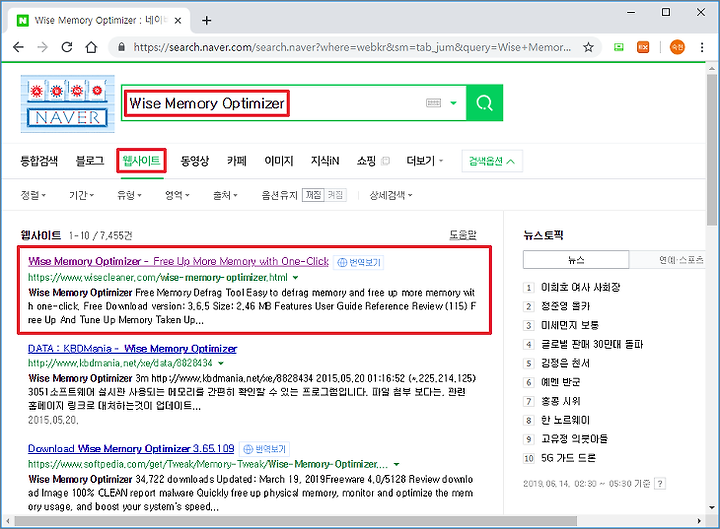Switch to the 지식iN tab

325,161
